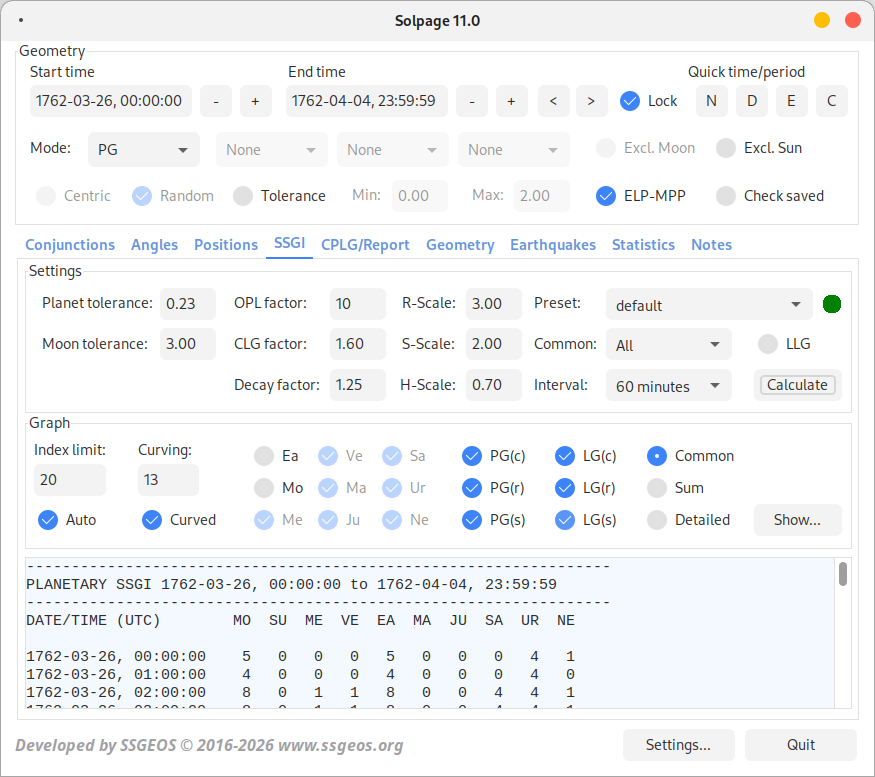This screenshot has width=875, height=777.
Task: Click the Calculate button
Action: pos(797,385)
